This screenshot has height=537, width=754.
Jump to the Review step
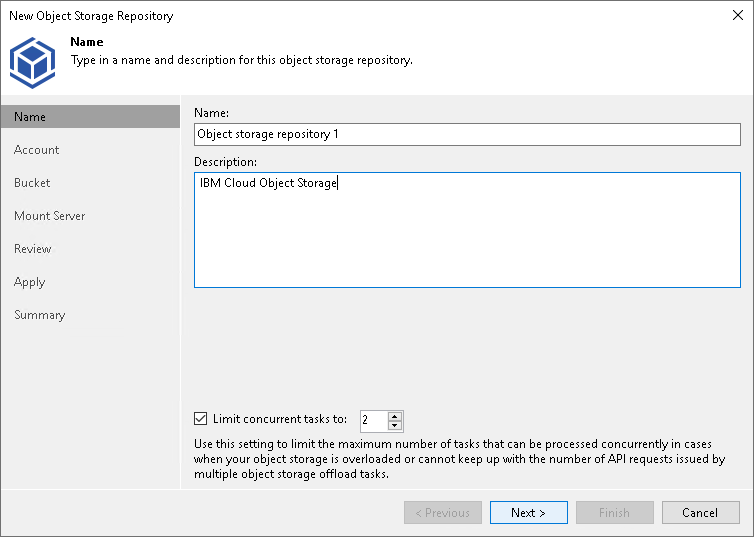coord(33,249)
